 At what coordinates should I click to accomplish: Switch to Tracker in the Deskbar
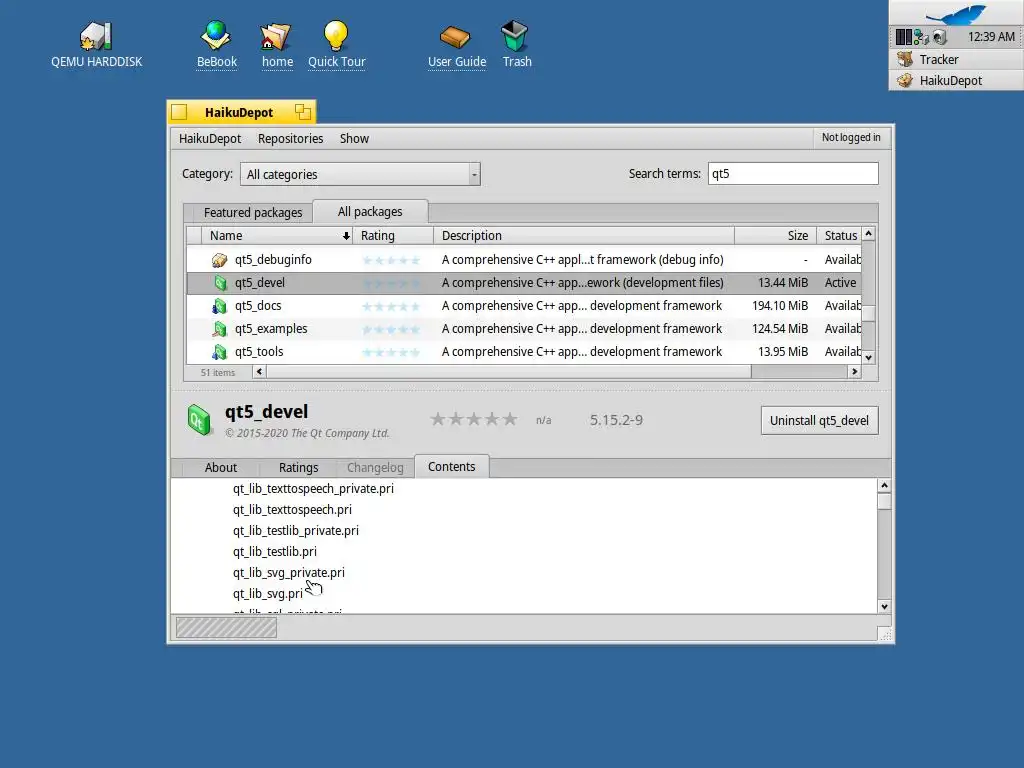tap(956, 59)
